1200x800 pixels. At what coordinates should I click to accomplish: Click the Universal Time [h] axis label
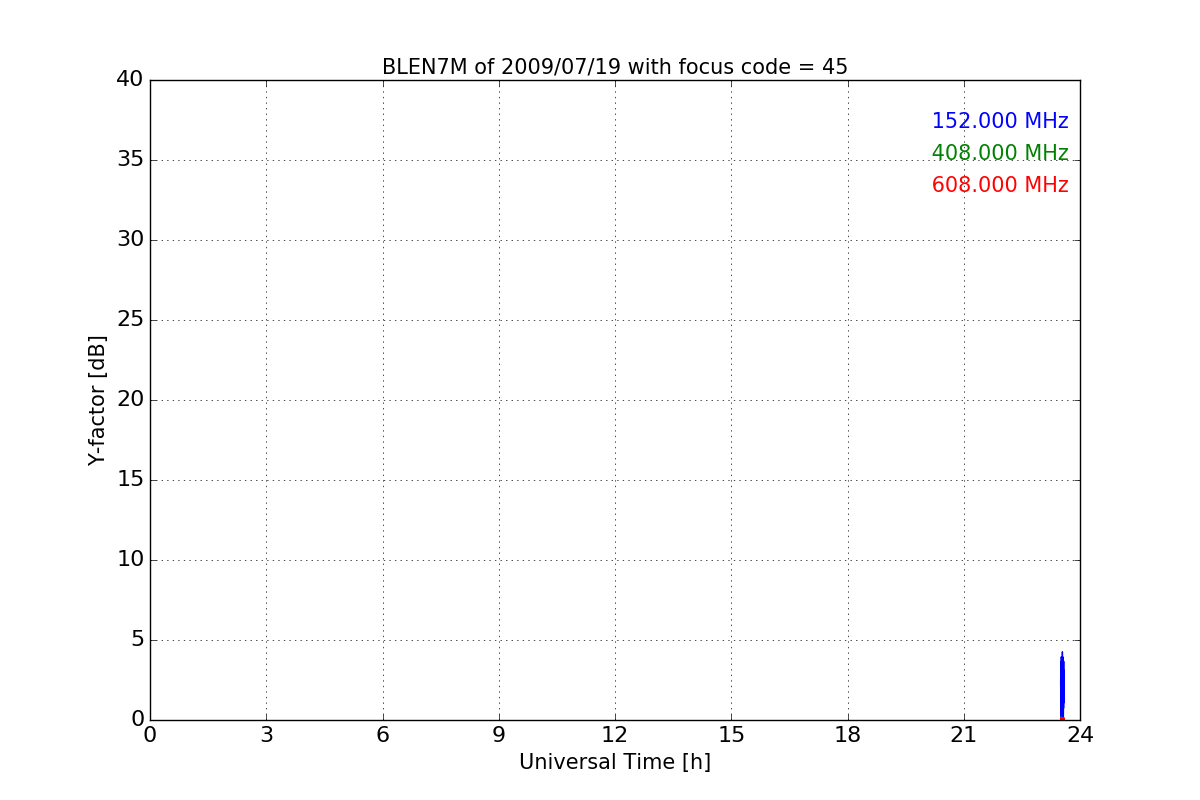614,762
